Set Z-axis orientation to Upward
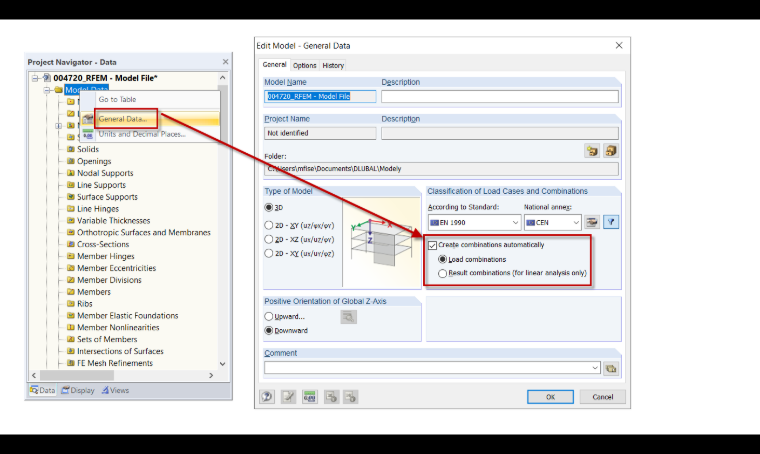 coord(269,317)
